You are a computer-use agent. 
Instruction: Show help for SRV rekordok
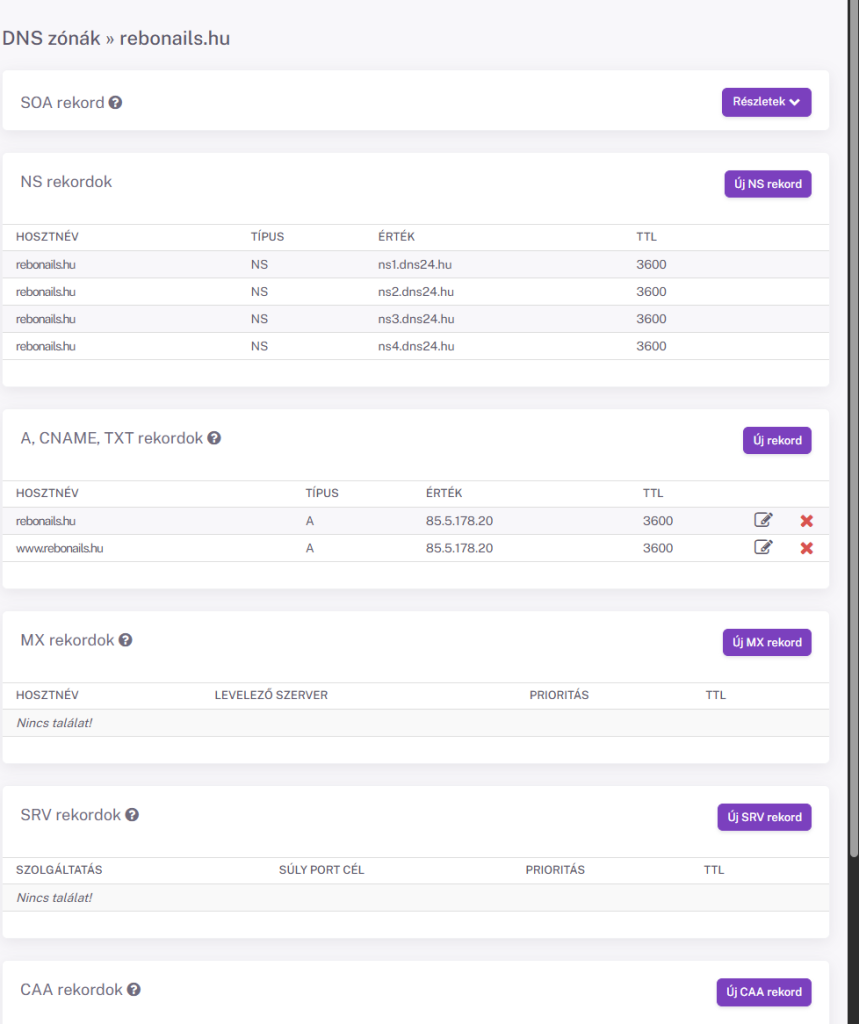coord(132,815)
